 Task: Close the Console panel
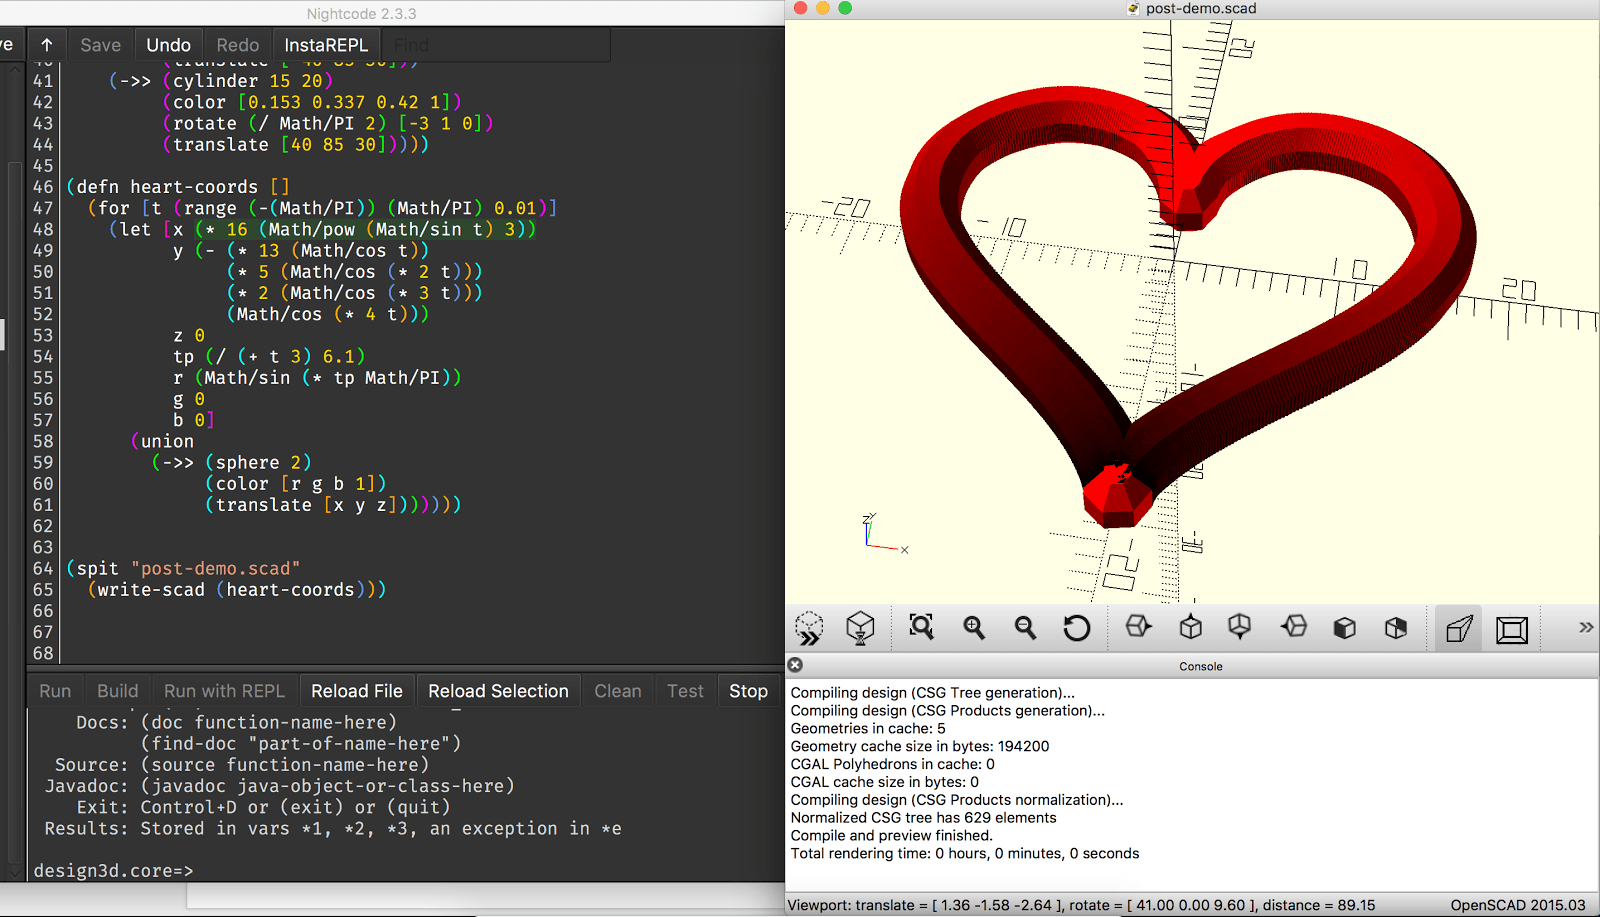pyautogui.click(x=795, y=665)
